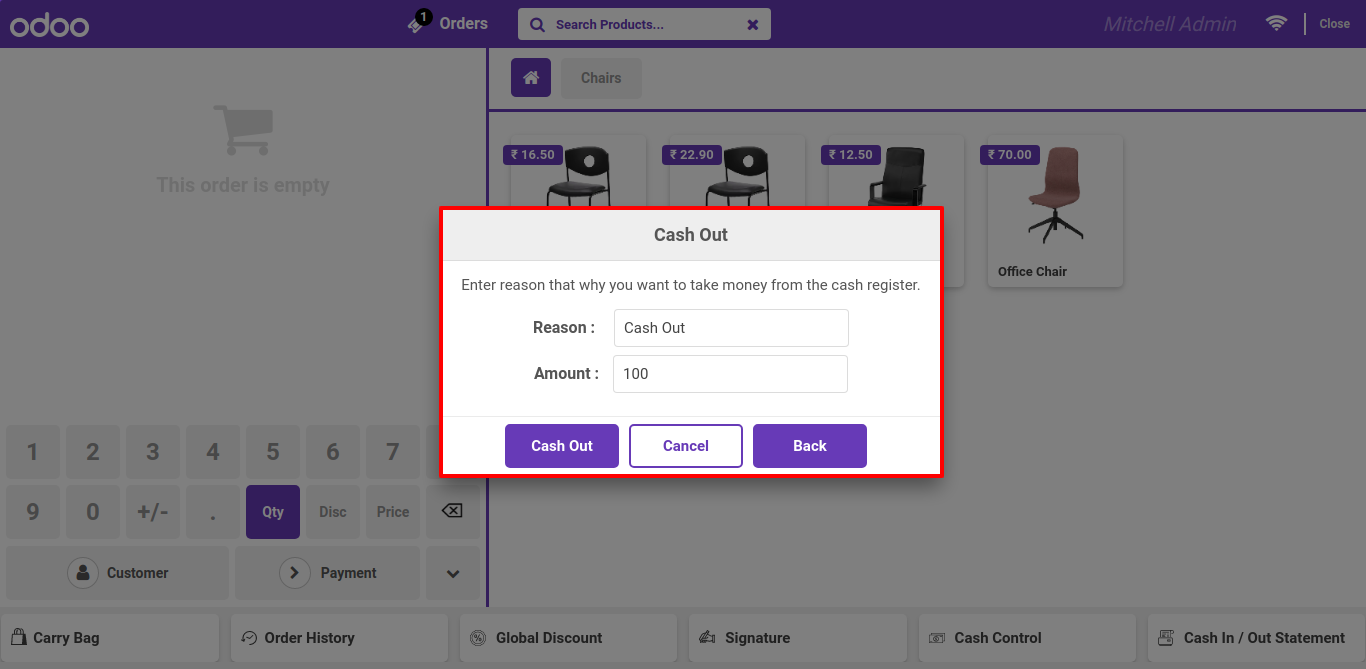Tap the backspace key on numpad
Image resolution: width=1366 pixels, height=669 pixels.
point(452,512)
